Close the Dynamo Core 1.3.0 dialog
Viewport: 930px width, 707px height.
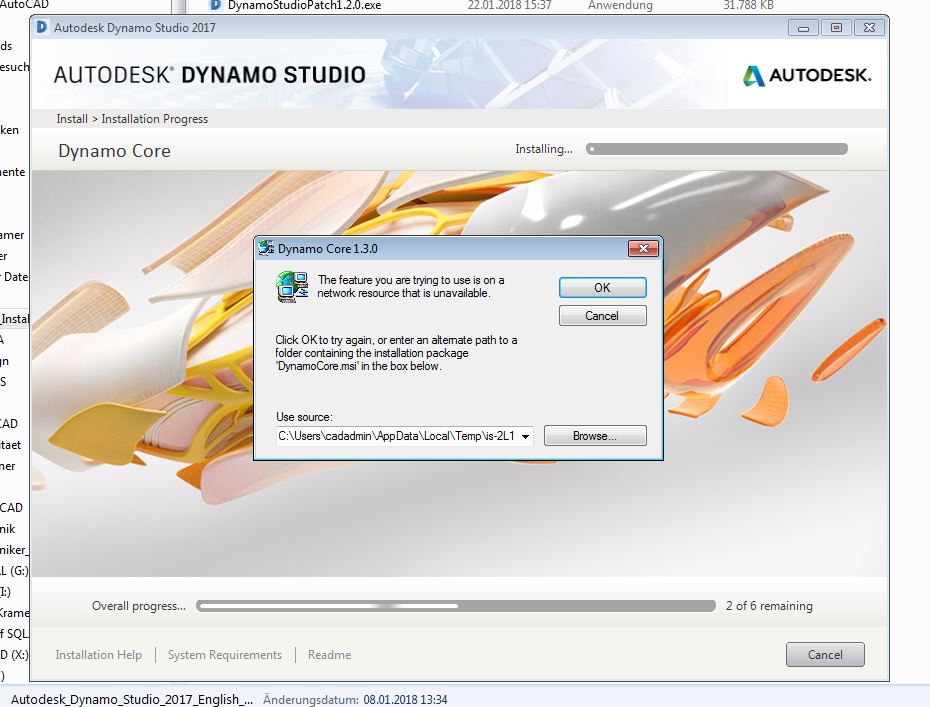tap(644, 249)
